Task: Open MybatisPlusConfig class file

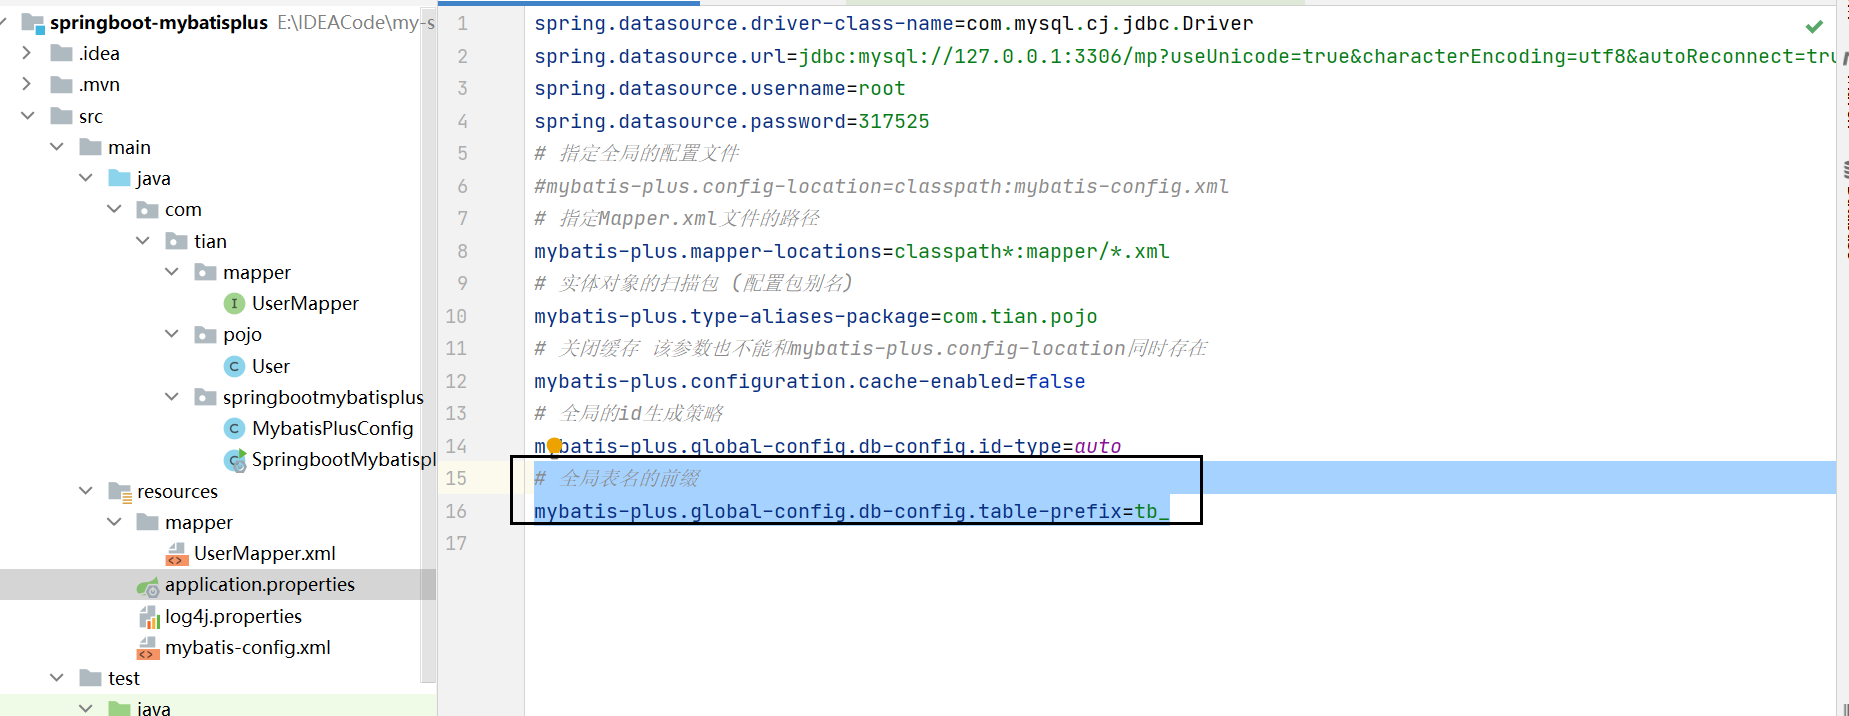Action: click(332, 428)
